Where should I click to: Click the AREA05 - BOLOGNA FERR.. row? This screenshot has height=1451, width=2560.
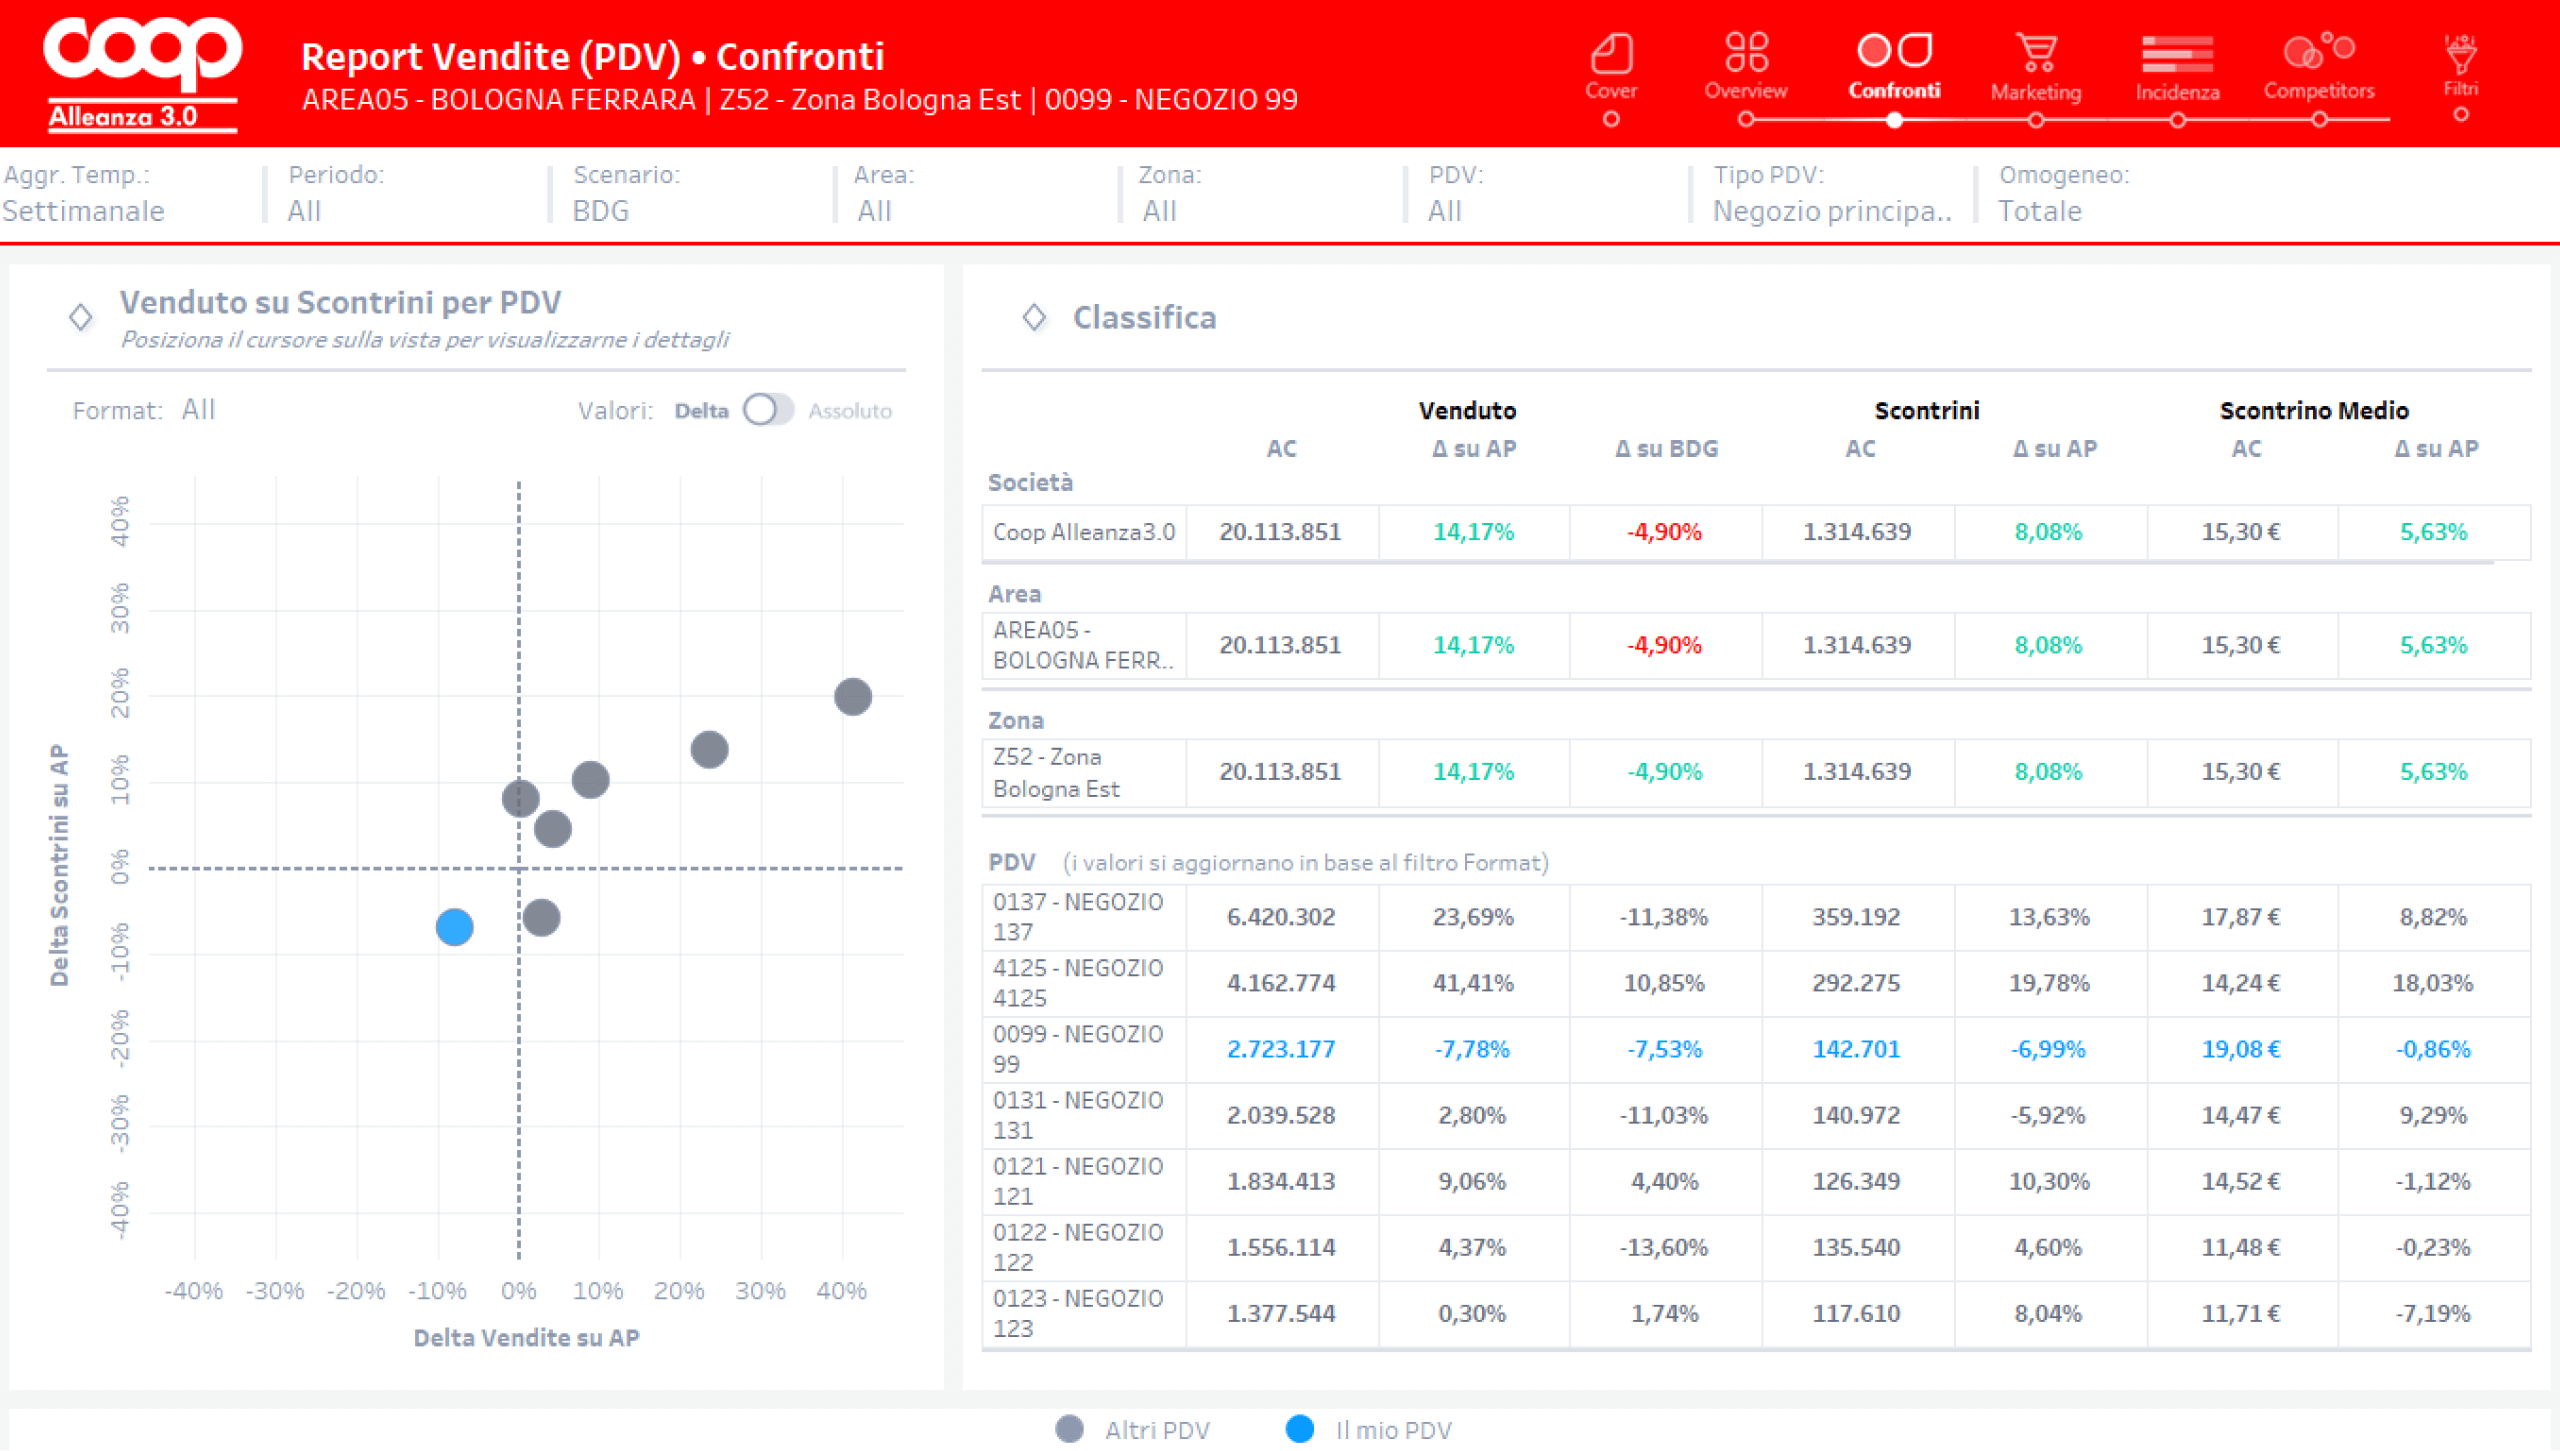[x=1756, y=645]
